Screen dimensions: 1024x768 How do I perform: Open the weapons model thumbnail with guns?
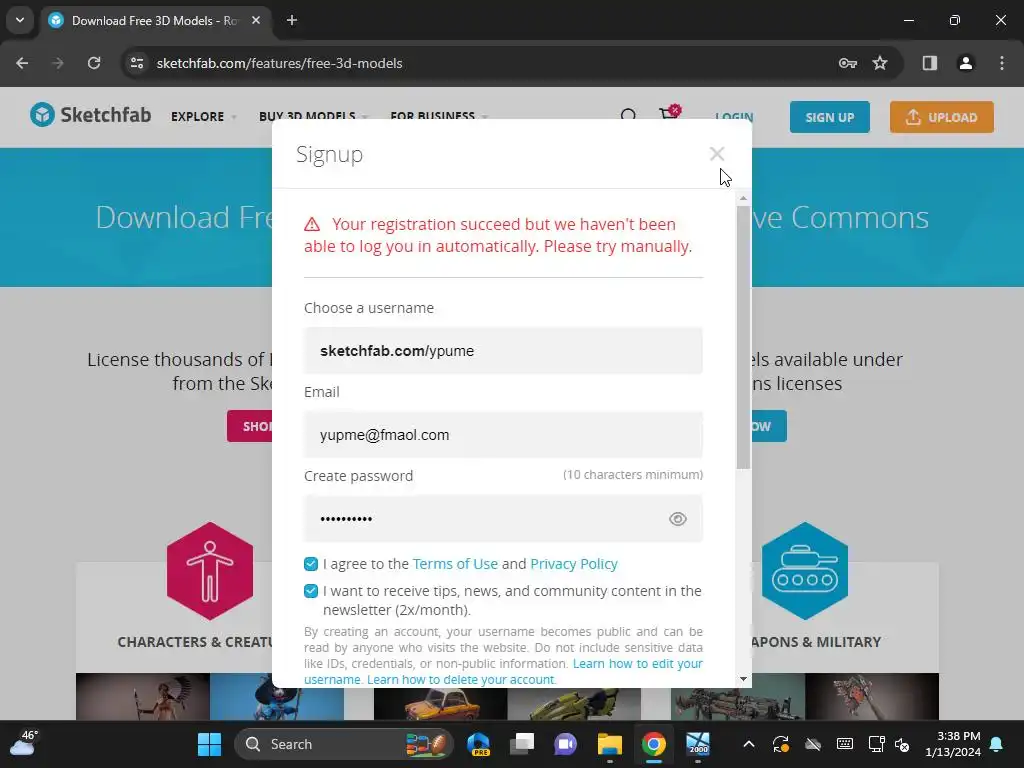737,697
